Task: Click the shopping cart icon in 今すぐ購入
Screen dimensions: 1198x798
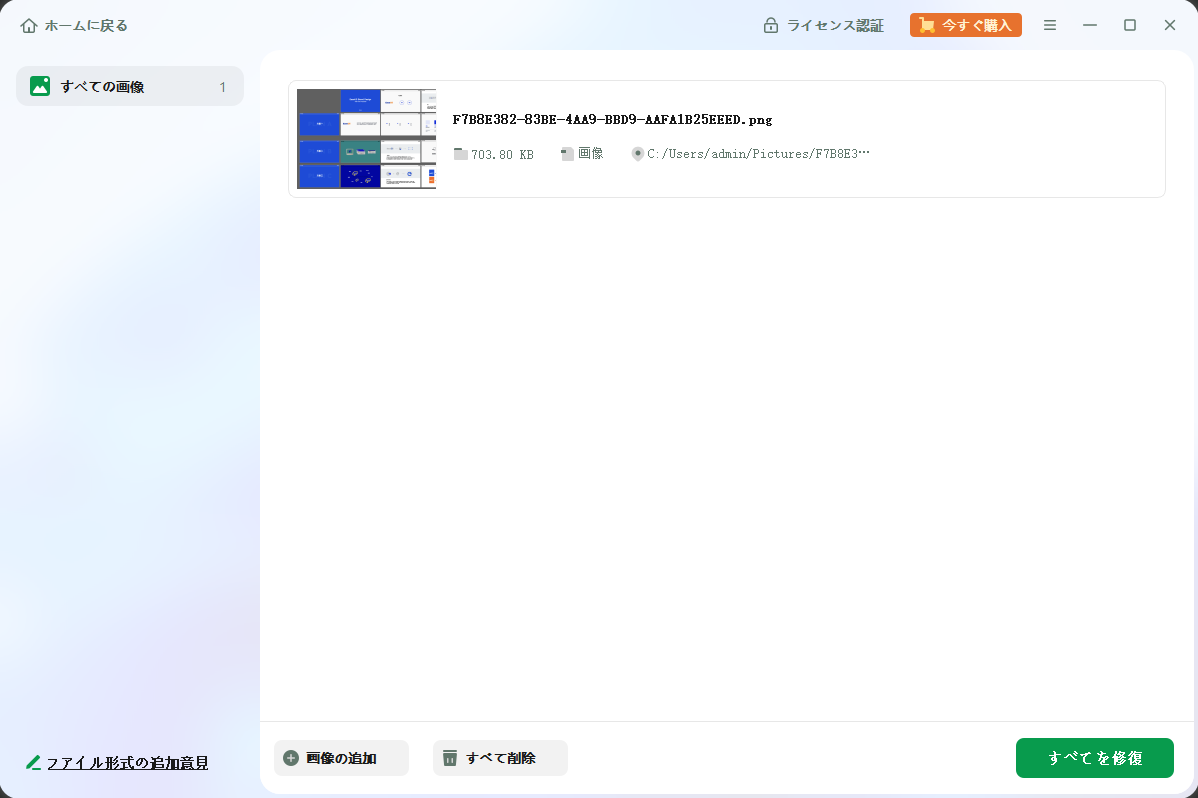Action: [x=927, y=25]
